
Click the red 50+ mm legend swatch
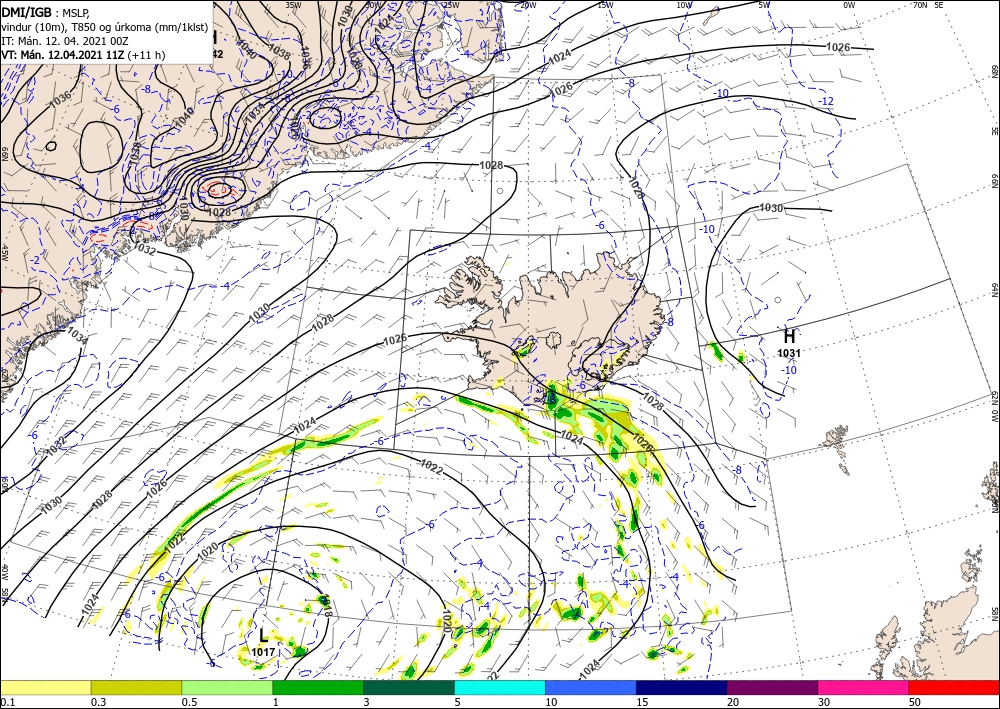click(x=954, y=687)
